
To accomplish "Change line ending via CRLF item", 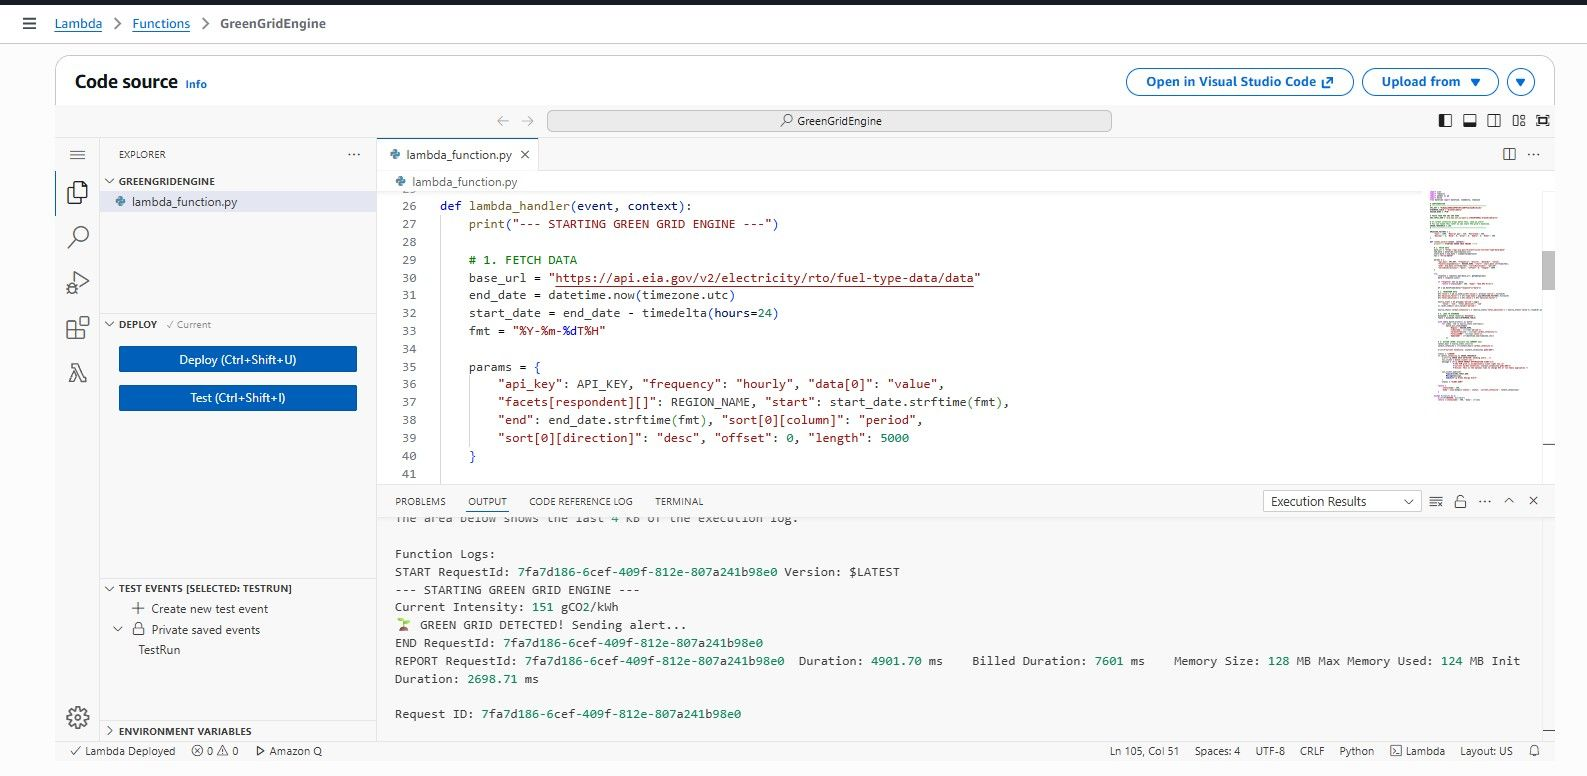I will click(x=1312, y=751).
